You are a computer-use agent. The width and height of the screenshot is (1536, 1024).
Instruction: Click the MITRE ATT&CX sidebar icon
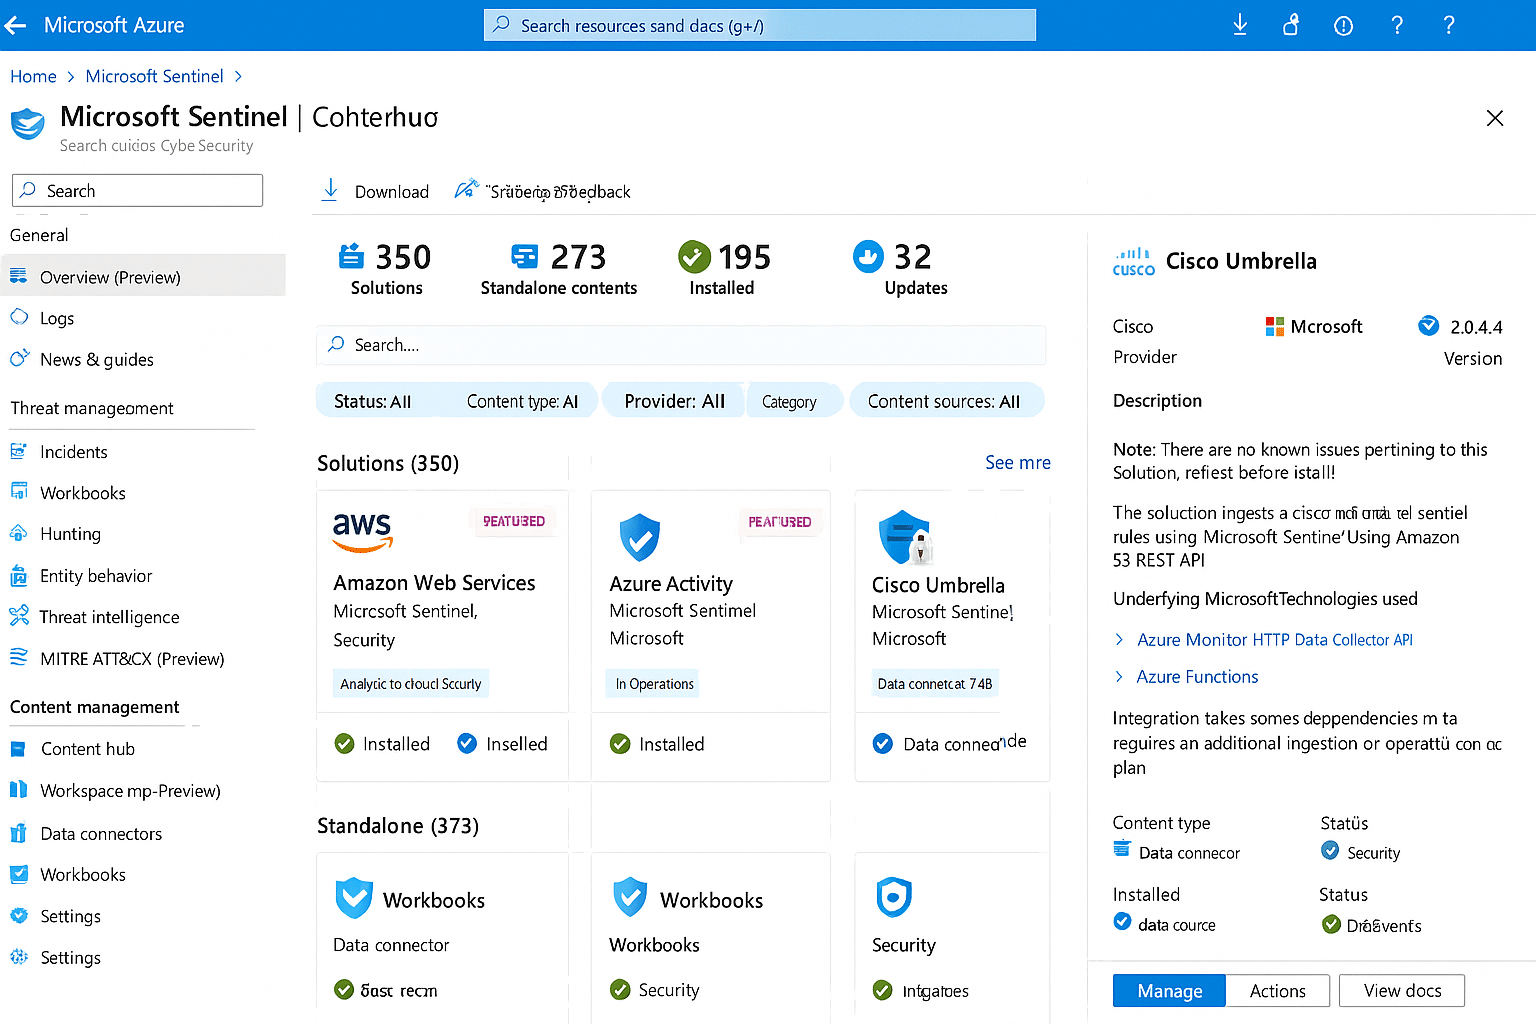pyautogui.click(x=19, y=657)
